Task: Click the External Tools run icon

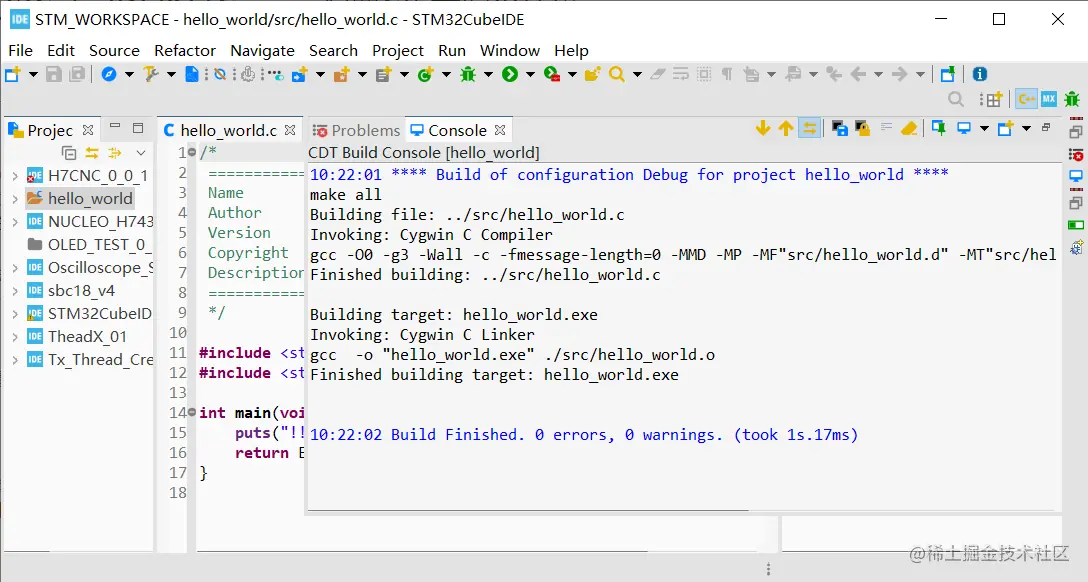Action: click(552, 74)
